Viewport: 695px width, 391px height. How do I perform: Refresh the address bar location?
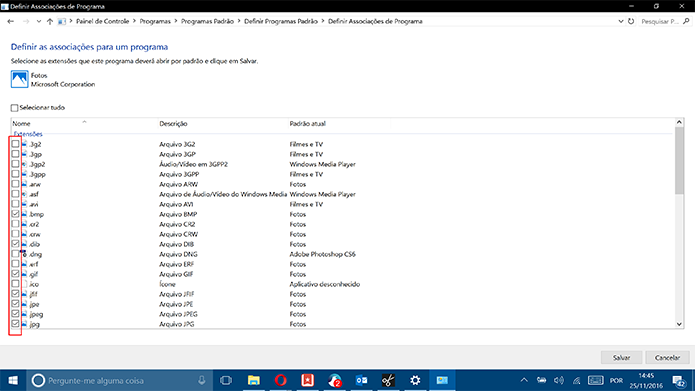coord(631,21)
